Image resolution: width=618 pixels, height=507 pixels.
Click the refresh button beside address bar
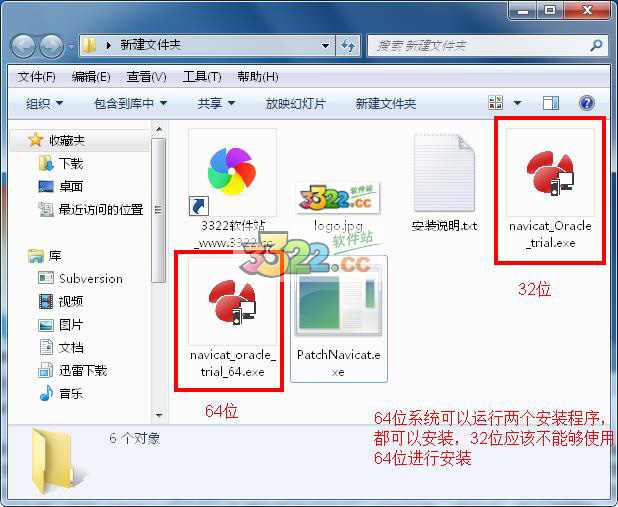click(x=348, y=46)
